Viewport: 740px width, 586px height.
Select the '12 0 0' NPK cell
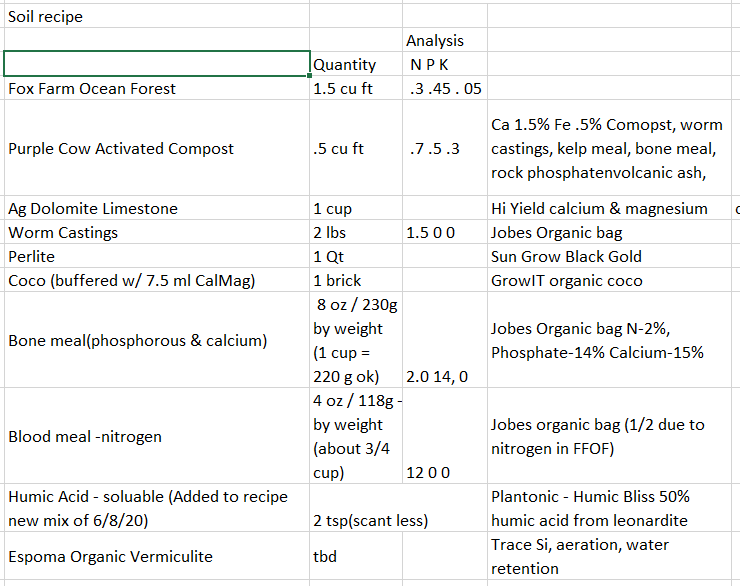[x=445, y=436]
